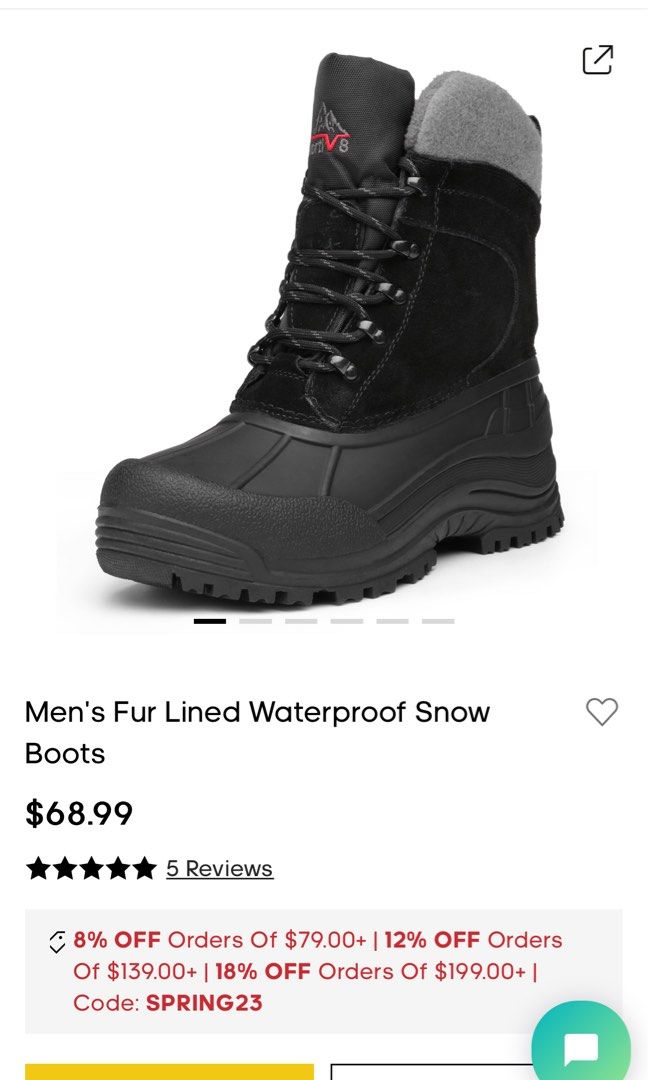Screen dimensions: 648x1080
Task: Tap the 8% OFF offer text
Action: [117, 939]
